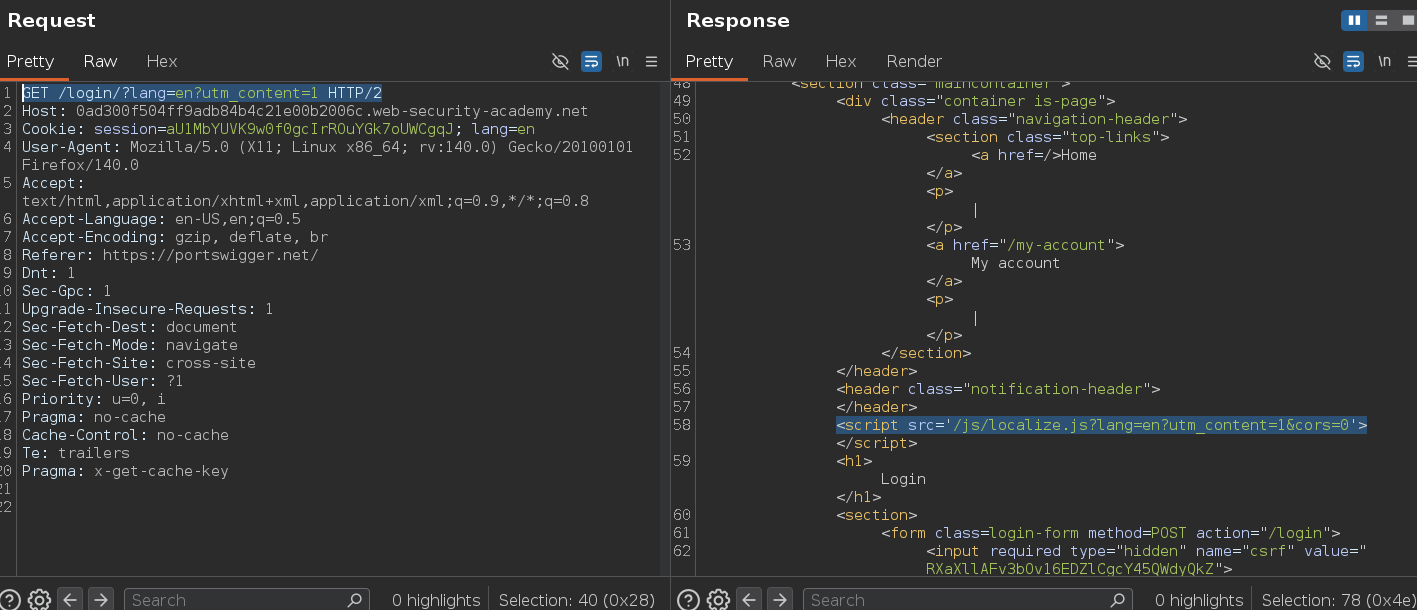Viewport: 1417px width, 610px height.
Task: Open search settings gear below Response
Action: tap(718, 599)
